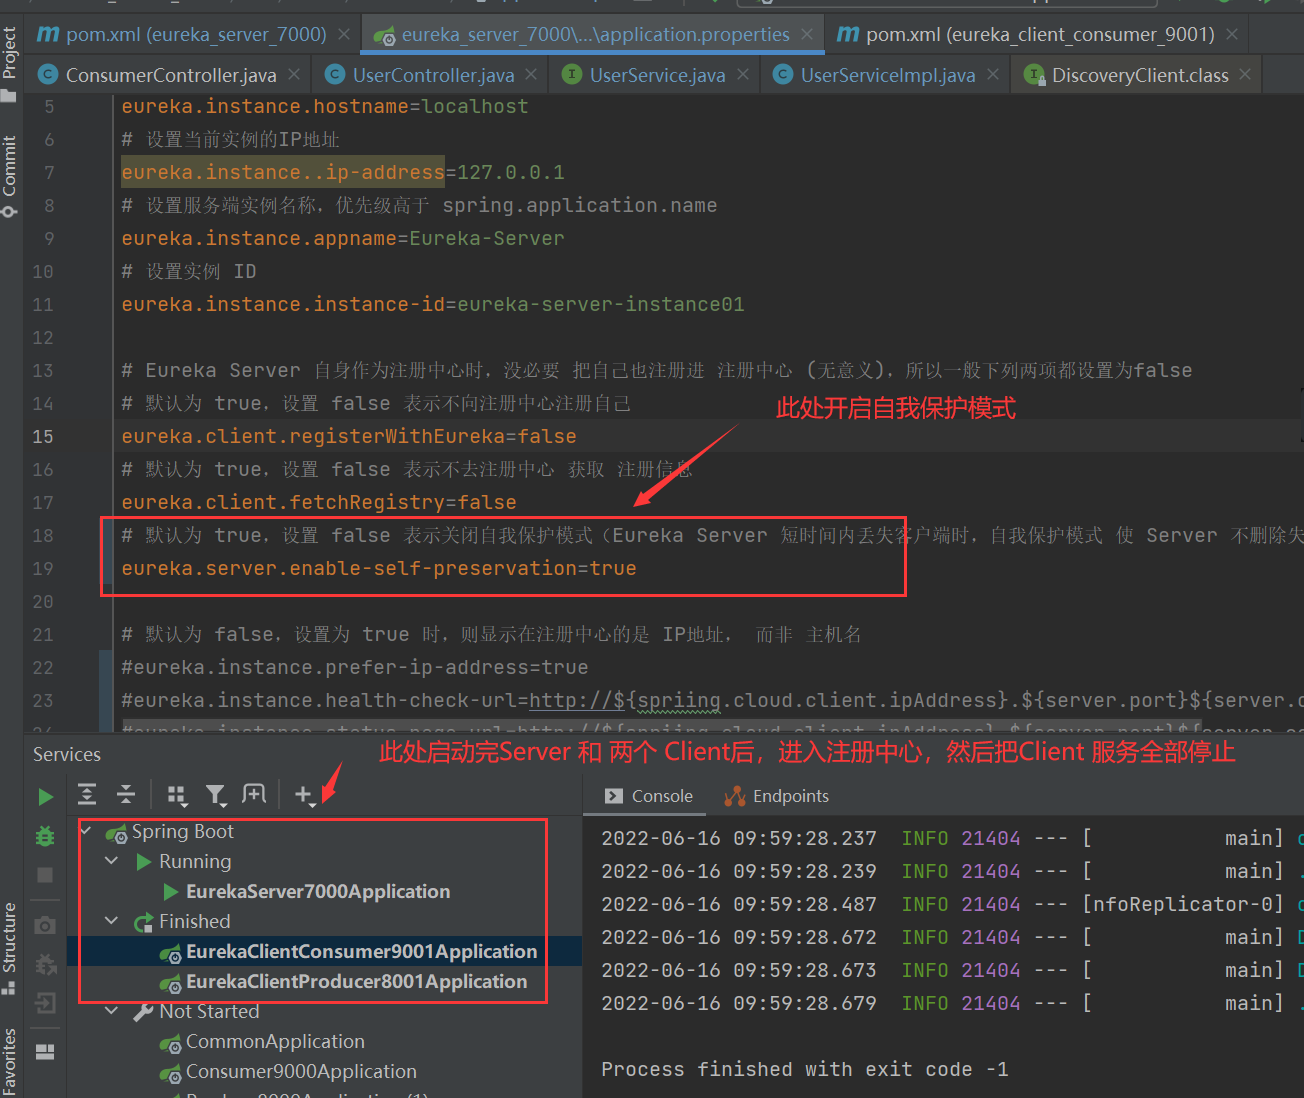Click the eureka.instance..ip-address=127.0.0.1 line
The height and width of the screenshot is (1098, 1304).
(343, 173)
